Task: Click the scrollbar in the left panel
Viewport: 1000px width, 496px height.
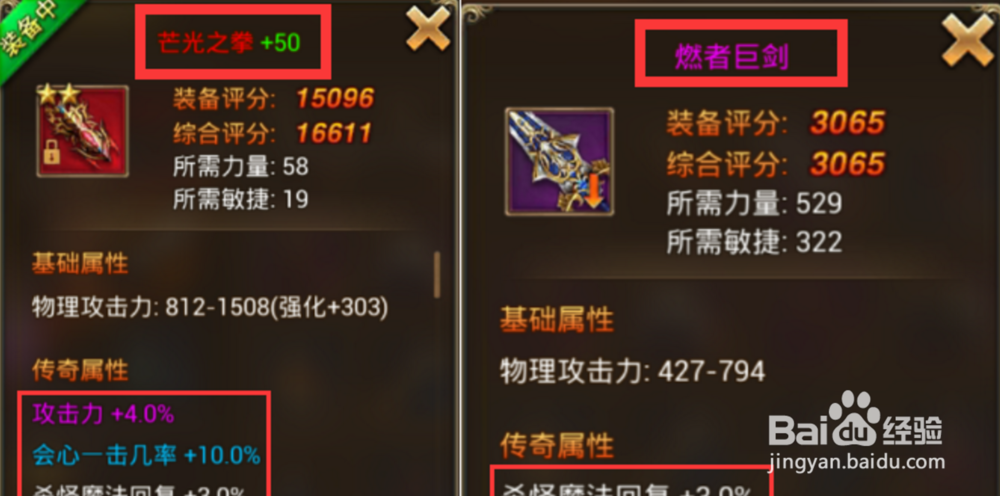Action: tap(437, 275)
